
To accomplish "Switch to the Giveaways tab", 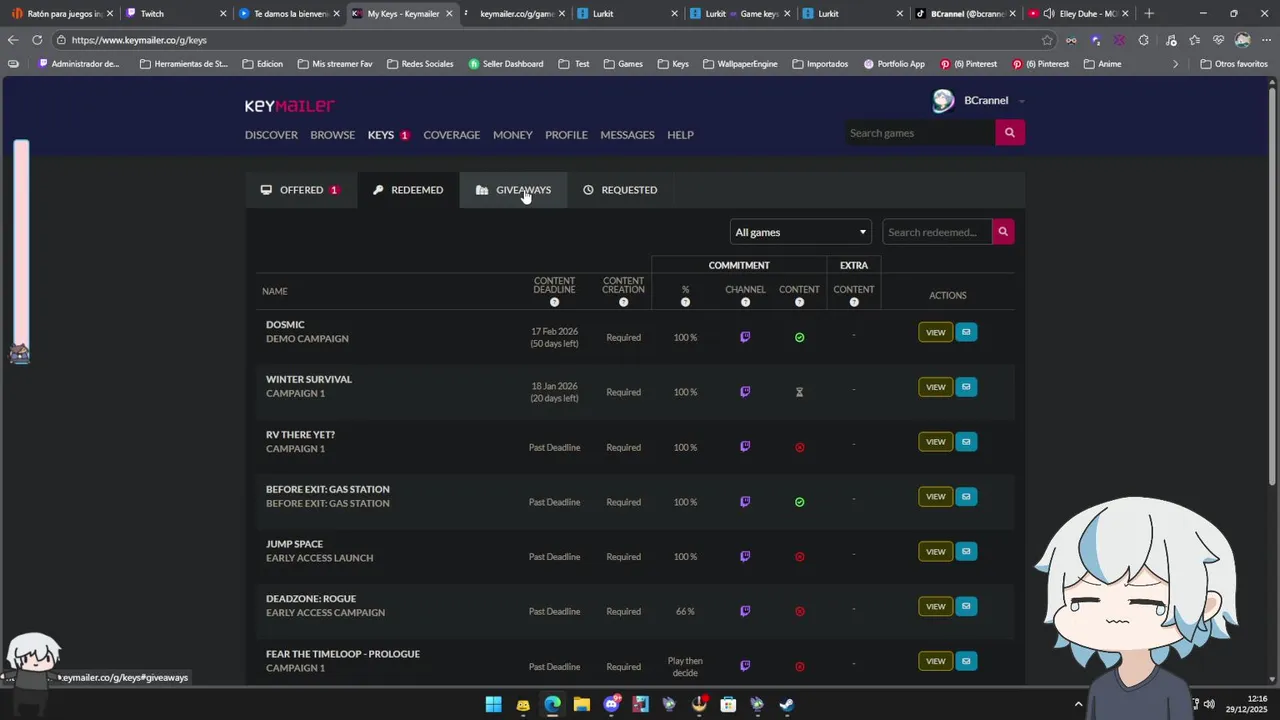I will tap(513, 190).
